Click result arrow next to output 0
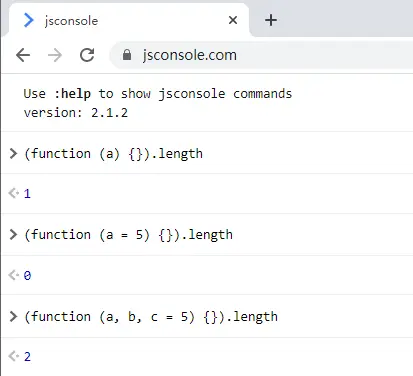413x376 pixels. (x=14, y=275)
